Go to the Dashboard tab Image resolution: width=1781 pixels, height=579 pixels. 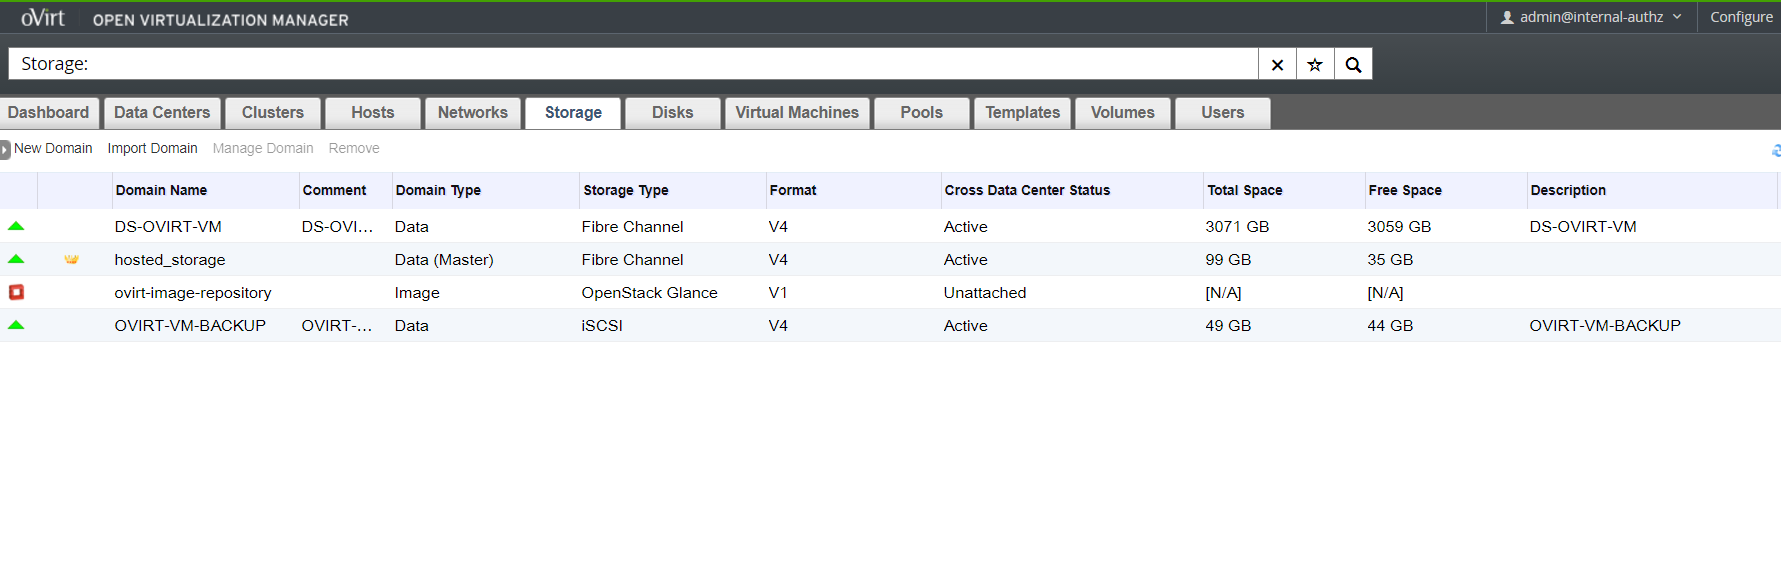(x=48, y=113)
